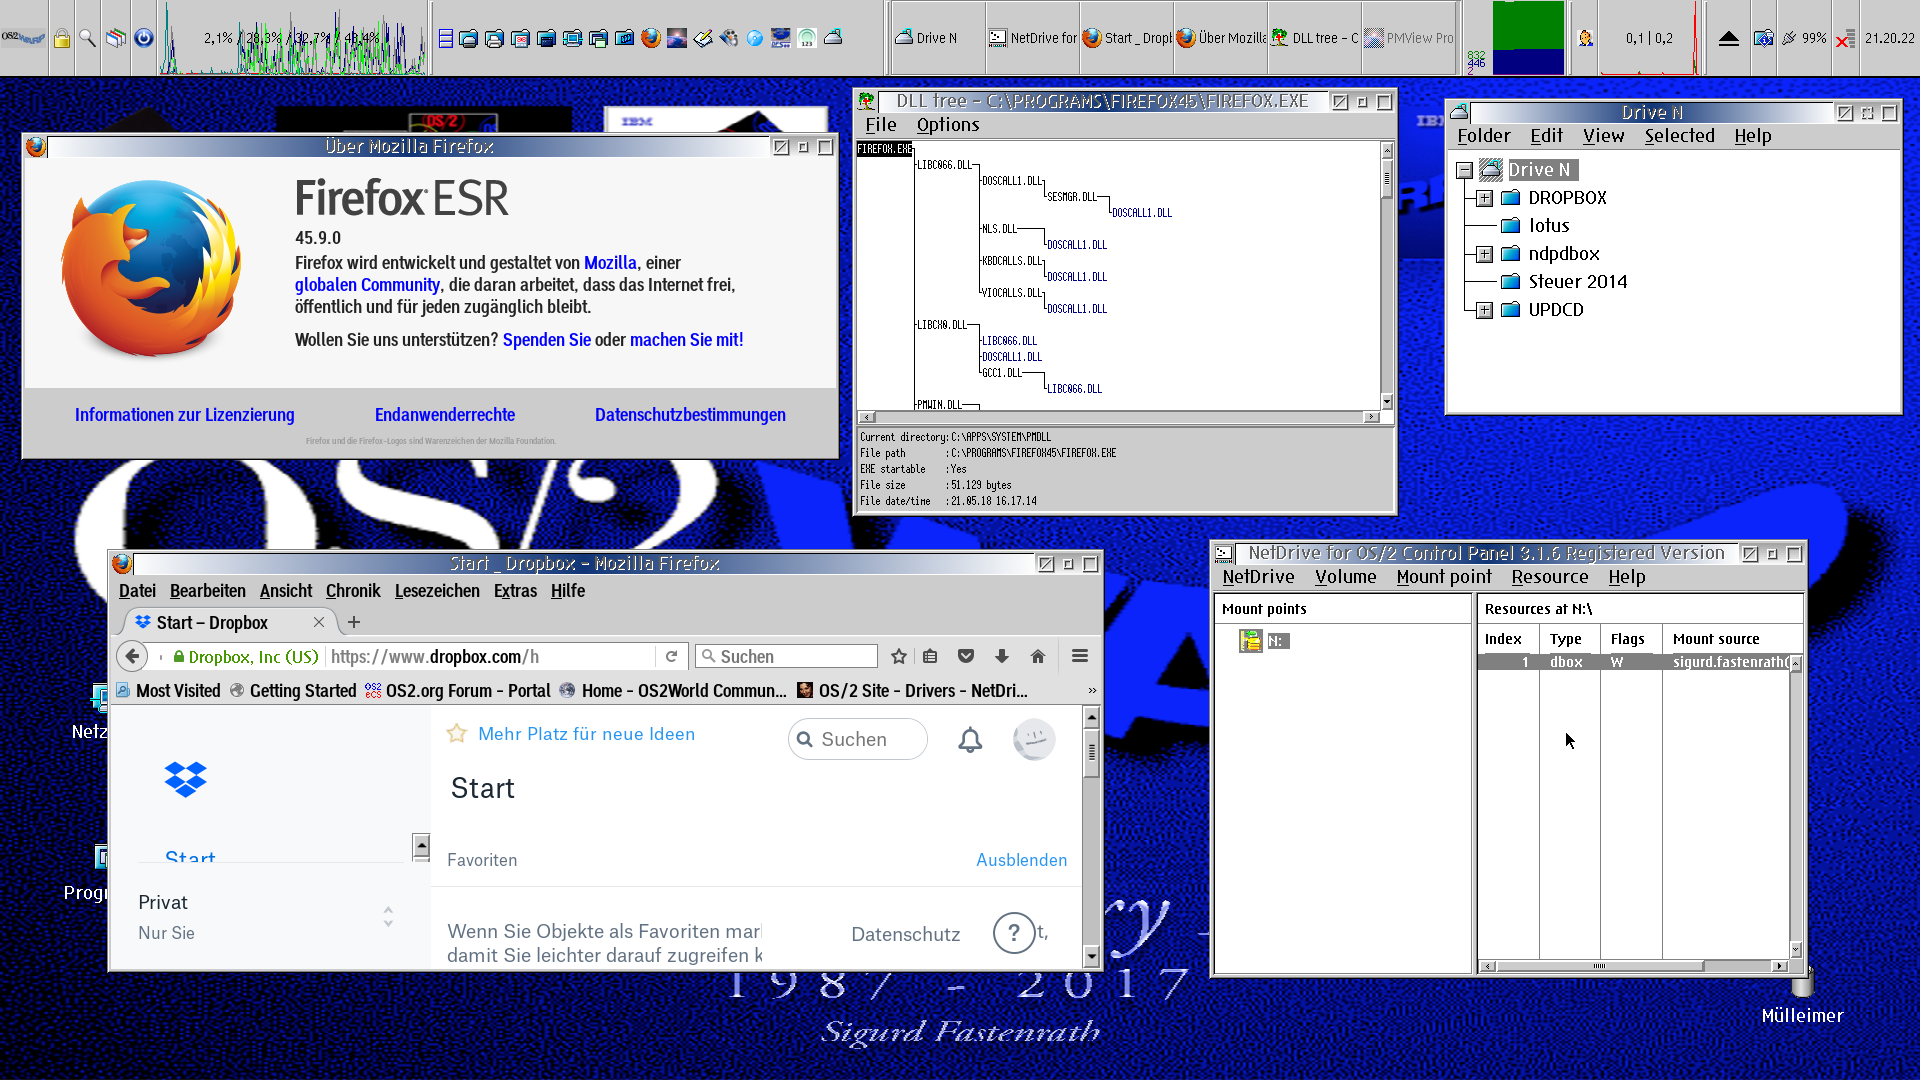Click the blue power shutdown icon
The height and width of the screenshot is (1080, 1920).
click(144, 38)
